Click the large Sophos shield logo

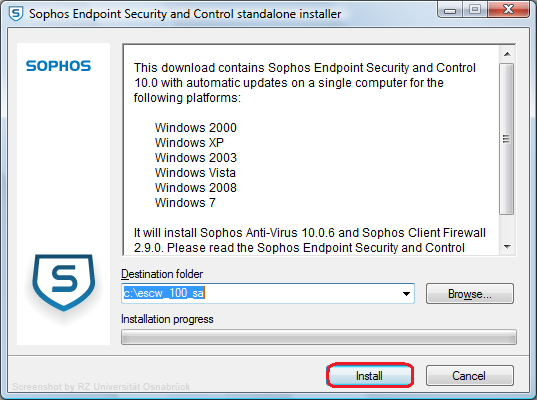pyautogui.click(x=64, y=283)
